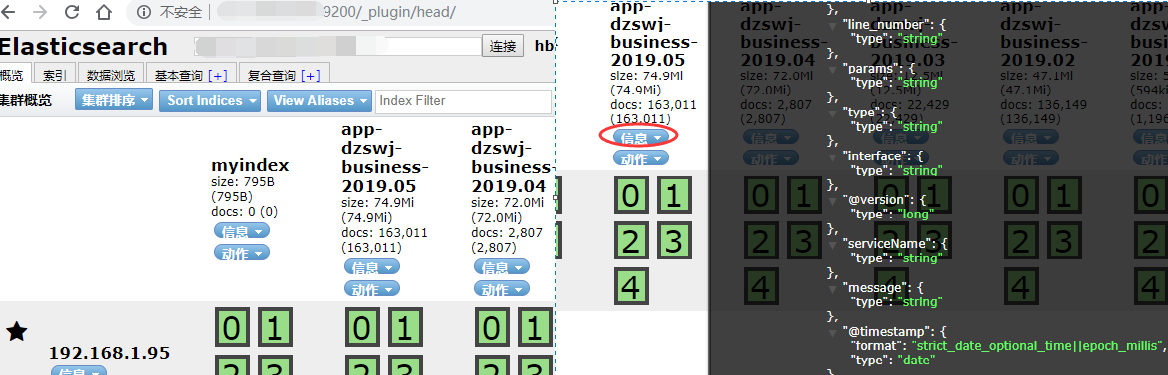Select shard 1 under 2019.05 on the 192.168.1.95 row

405,327
